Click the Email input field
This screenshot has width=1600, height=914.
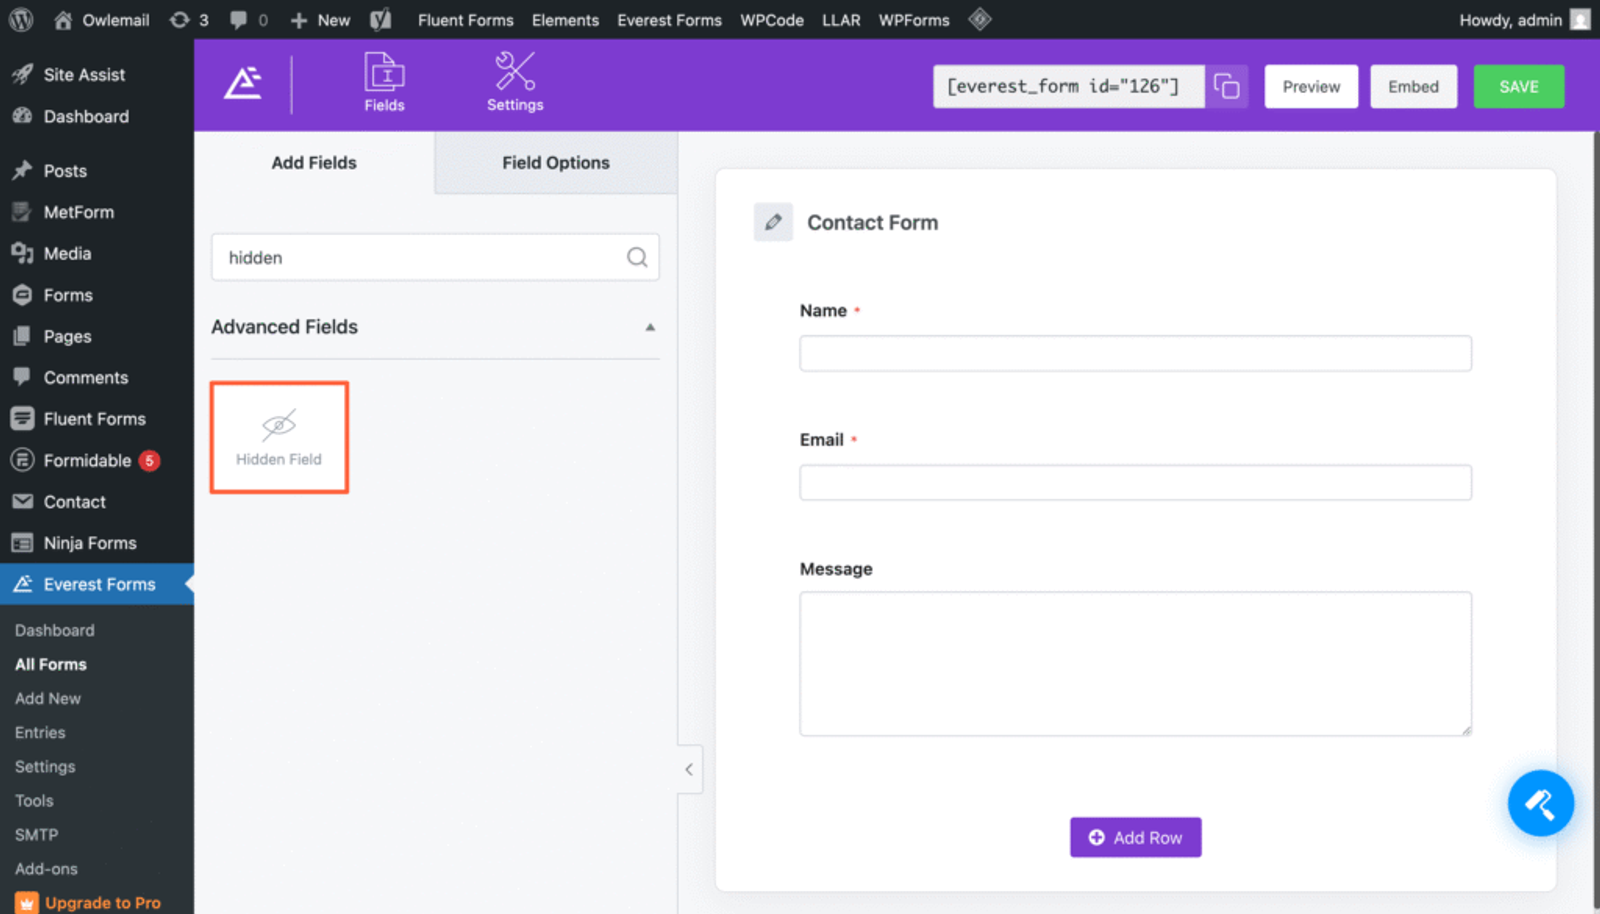click(1135, 482)
